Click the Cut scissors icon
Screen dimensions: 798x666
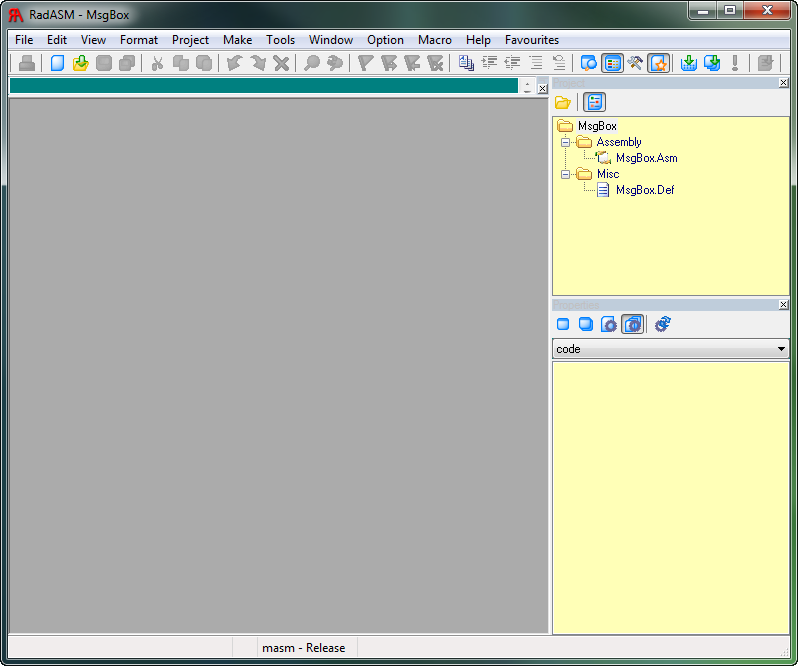(158, 64)
